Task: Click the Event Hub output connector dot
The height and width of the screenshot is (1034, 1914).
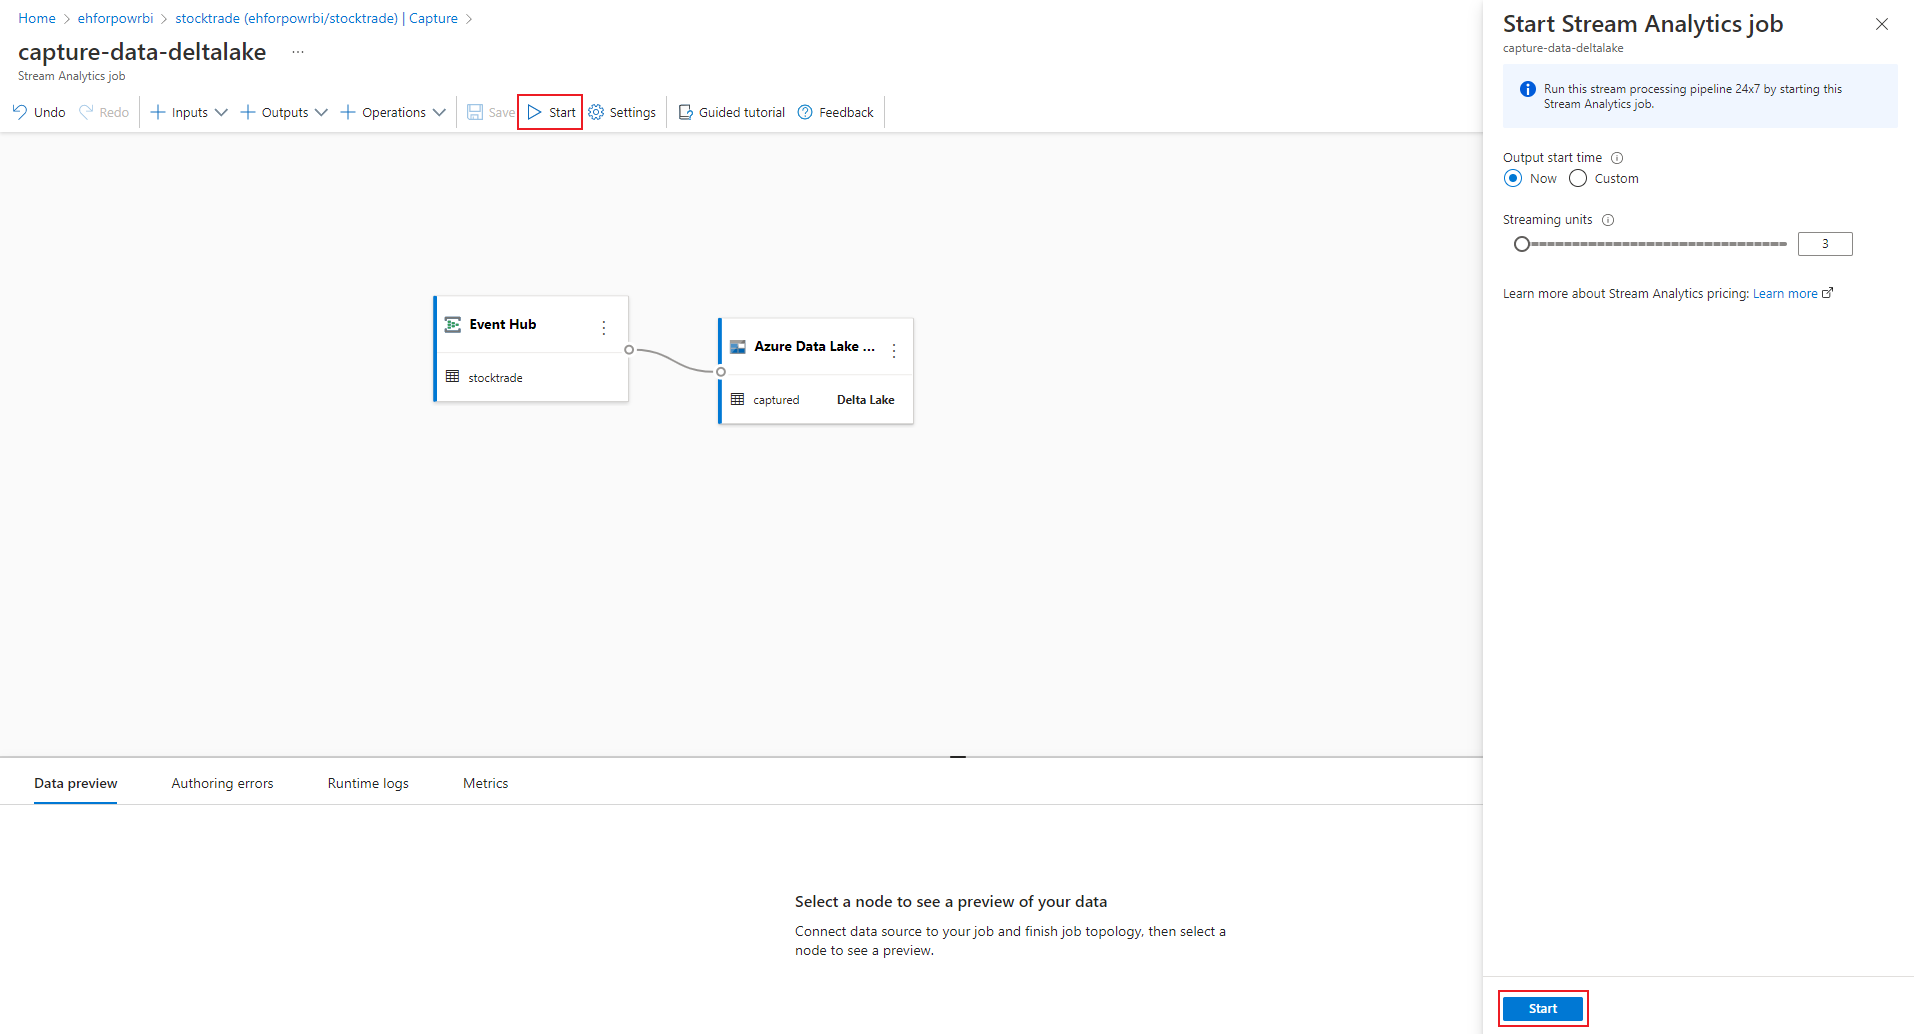Action: (629, 350)
